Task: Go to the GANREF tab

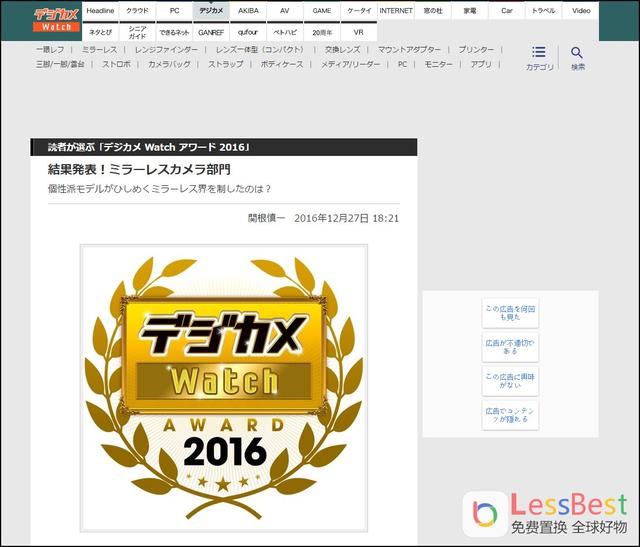Action: coord(211,32)
